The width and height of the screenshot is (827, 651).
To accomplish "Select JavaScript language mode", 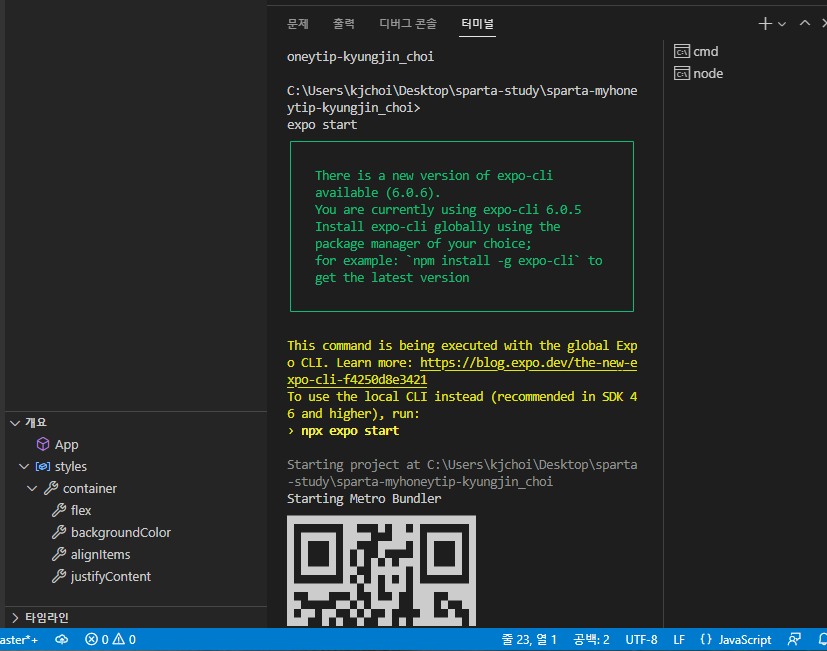I will tap(745, 640).
